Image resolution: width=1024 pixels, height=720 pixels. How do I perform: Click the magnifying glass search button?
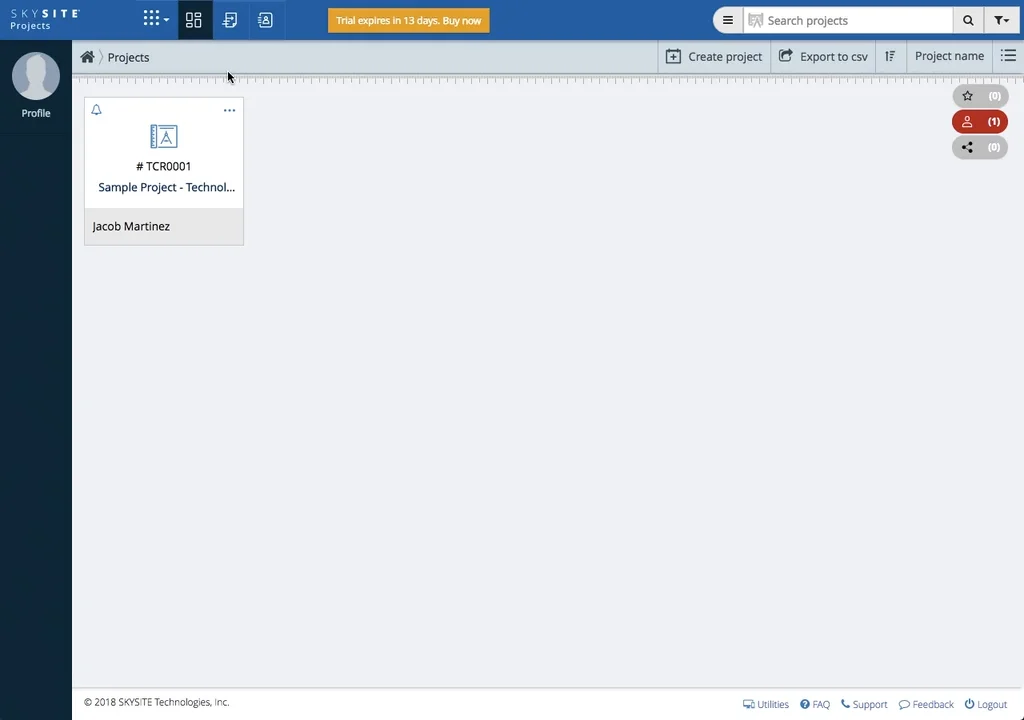968,20
